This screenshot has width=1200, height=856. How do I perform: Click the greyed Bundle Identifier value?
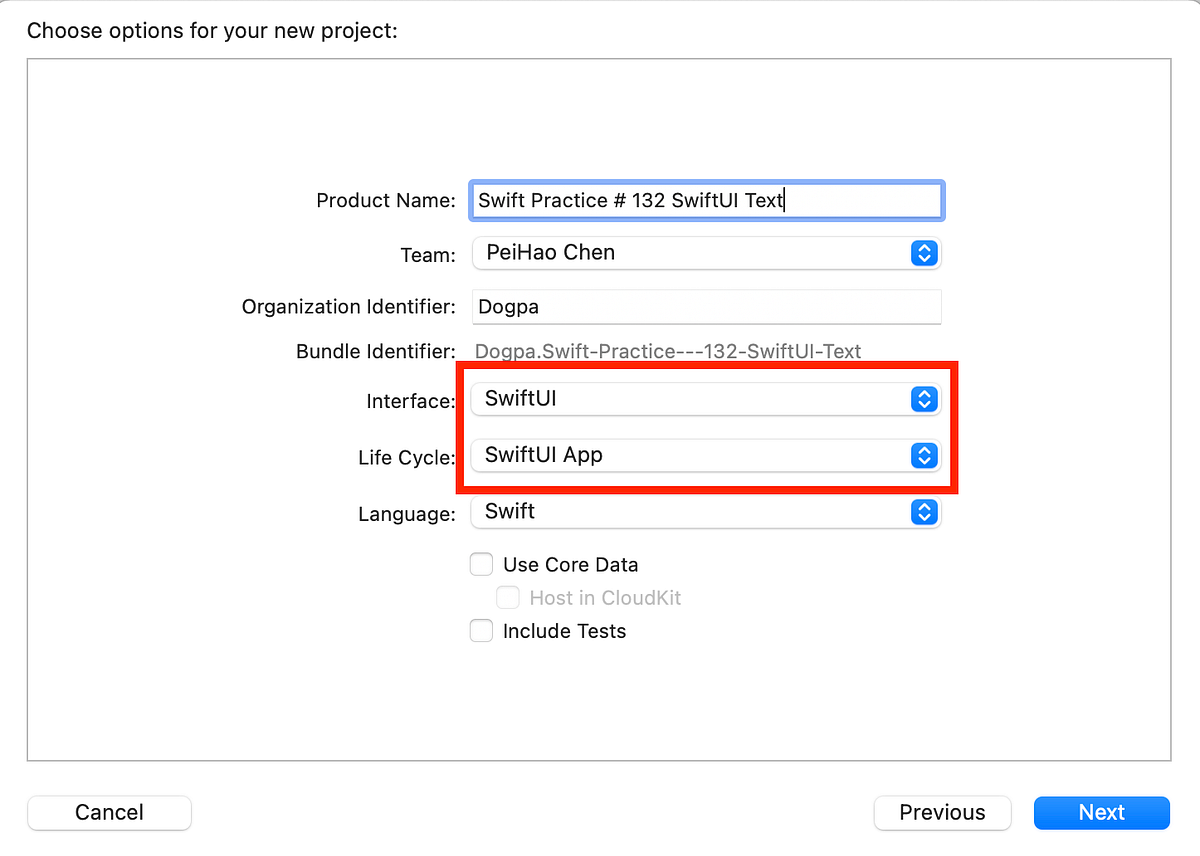[668, 351]
